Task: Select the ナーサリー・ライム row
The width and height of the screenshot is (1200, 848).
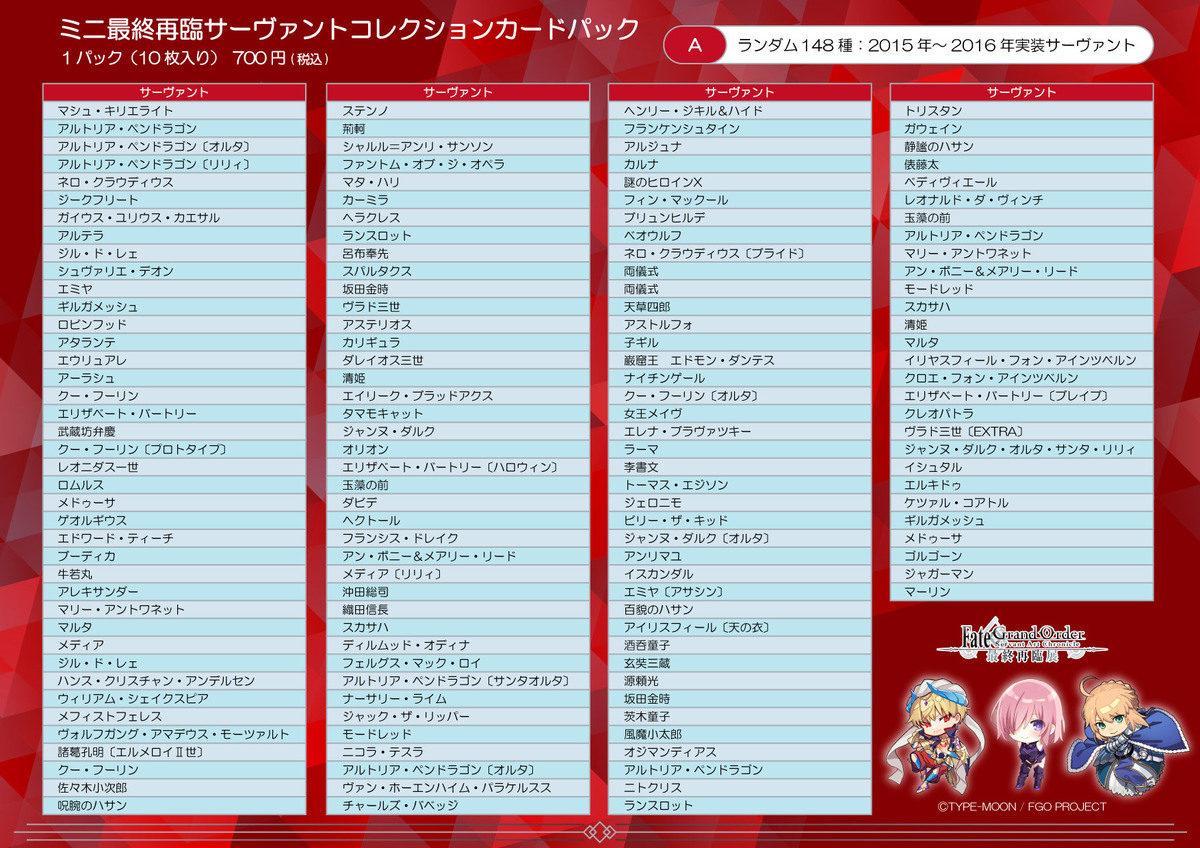Action: (457, 699)
